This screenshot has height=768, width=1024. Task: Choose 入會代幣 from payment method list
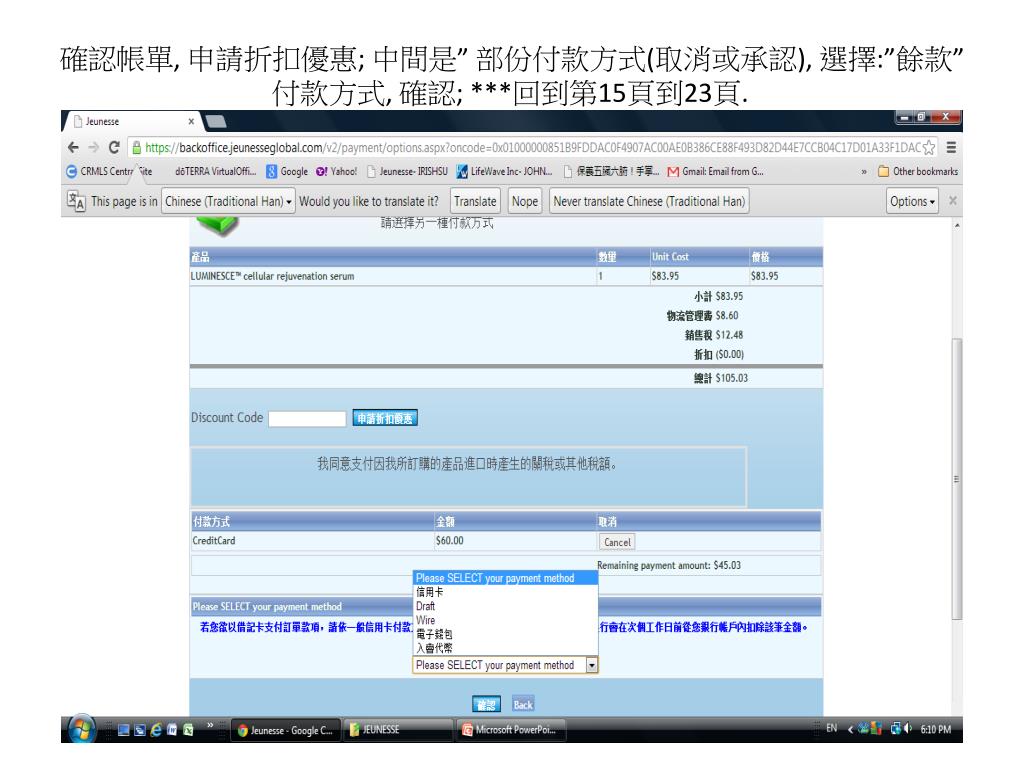click(x=505, y=648)
